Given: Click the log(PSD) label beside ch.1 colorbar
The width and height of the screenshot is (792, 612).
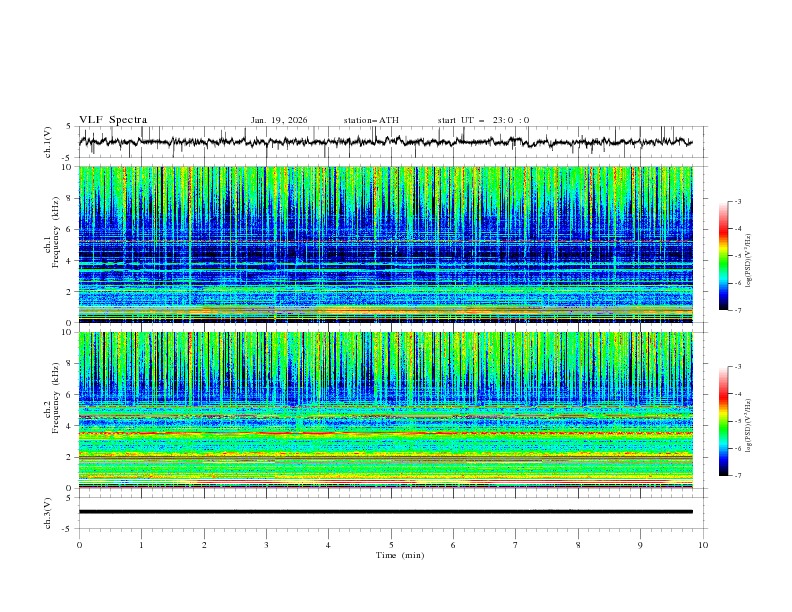Looking at the screenshot, I should click(749, 261).
